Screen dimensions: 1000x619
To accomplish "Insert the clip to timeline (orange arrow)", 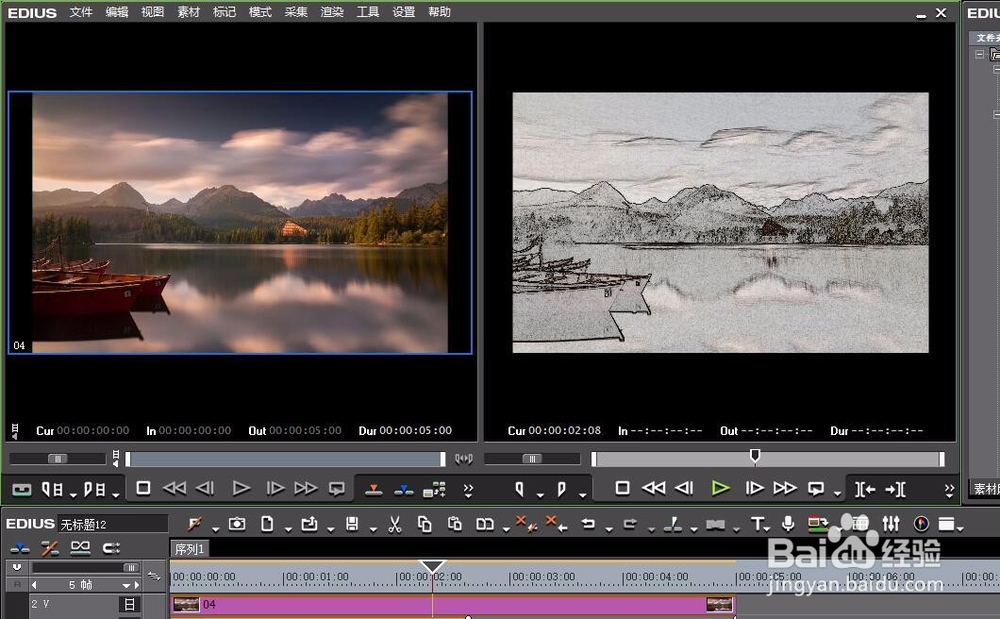I will coord(374,490).
